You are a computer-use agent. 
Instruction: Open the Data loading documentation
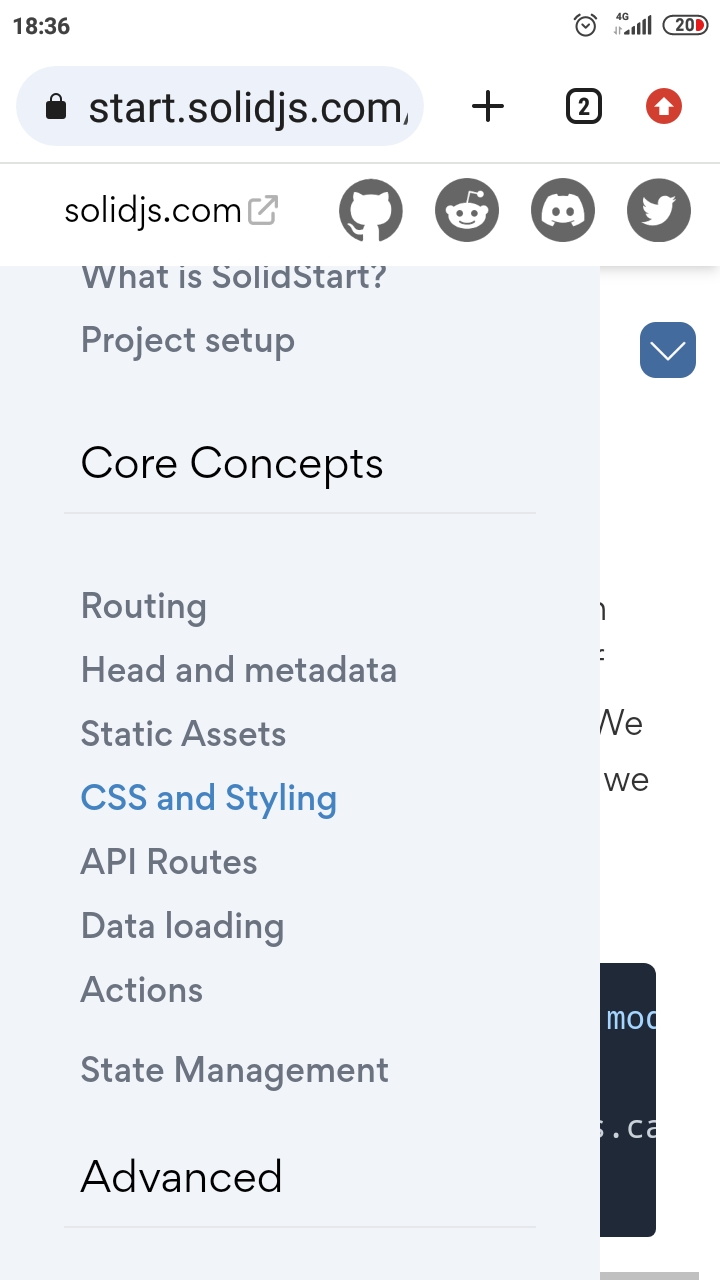click(x=182, y=925)
